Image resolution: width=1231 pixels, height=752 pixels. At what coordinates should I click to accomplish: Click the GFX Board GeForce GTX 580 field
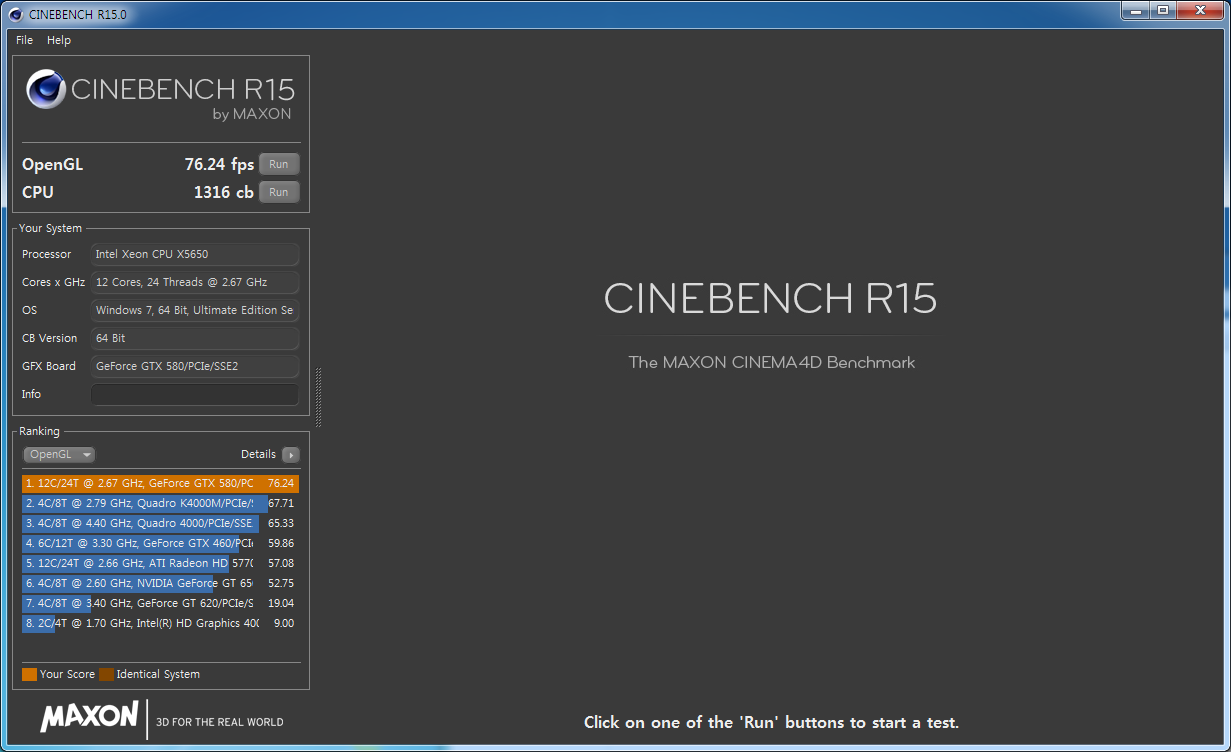(195, 366)
